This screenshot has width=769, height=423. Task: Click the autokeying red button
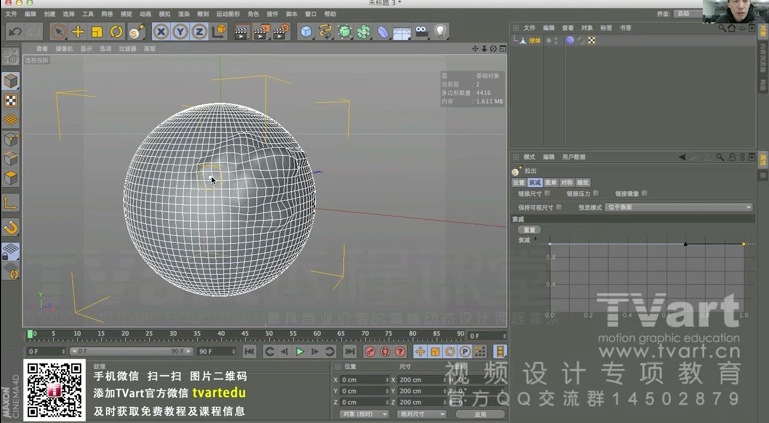(385, 351)
